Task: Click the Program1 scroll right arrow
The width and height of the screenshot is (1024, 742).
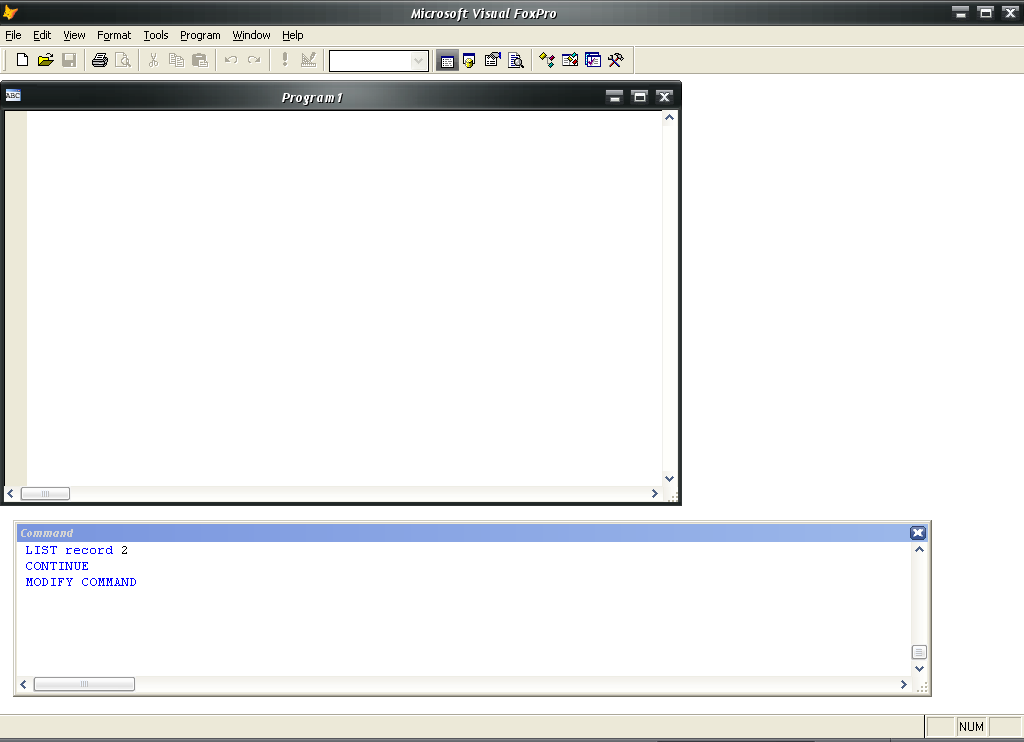Action: coord(655,494)
